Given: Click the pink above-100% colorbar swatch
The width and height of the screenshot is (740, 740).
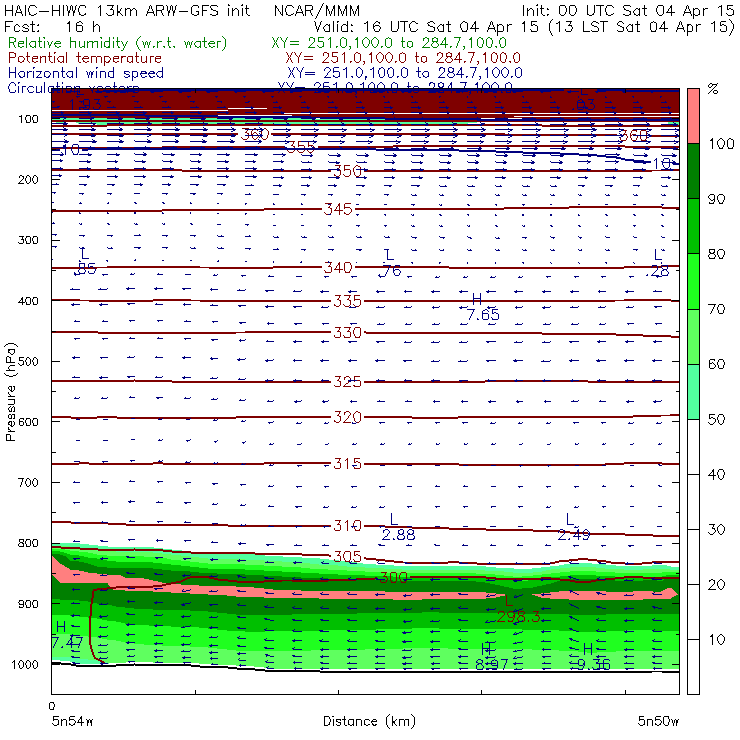Looking at the screenshot, I should pos(693,116).
